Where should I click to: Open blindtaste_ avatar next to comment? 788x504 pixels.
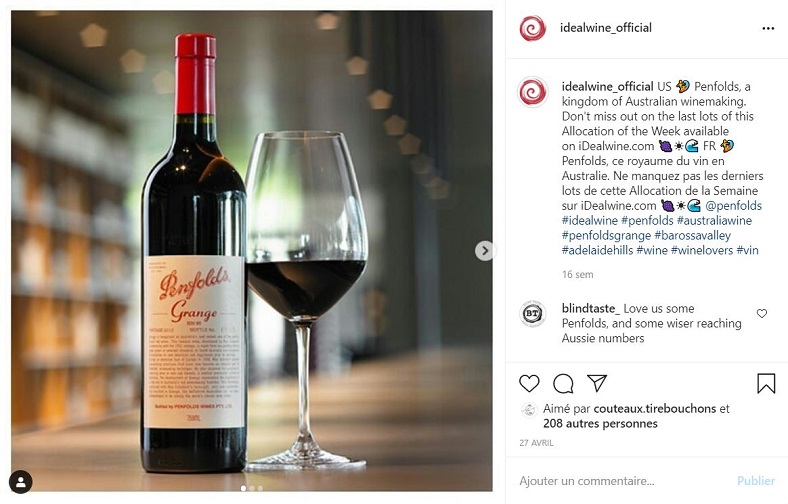[x=533, y=314]
